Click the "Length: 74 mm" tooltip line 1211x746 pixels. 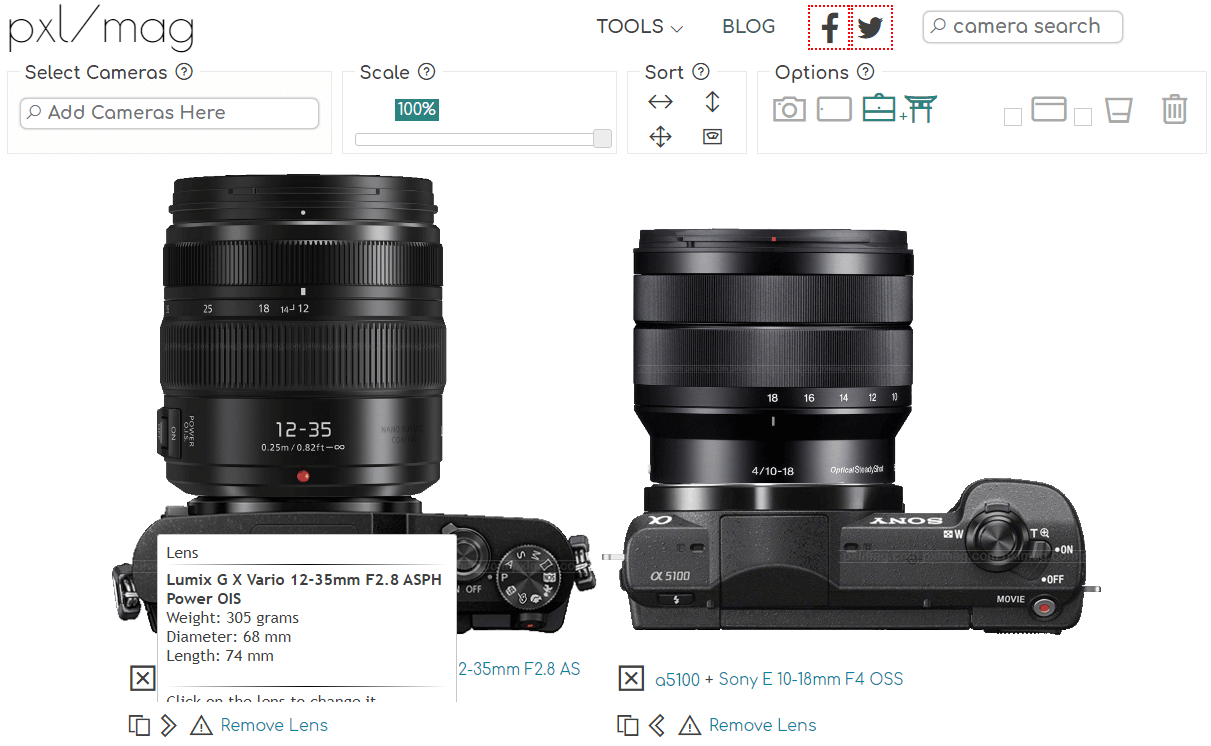(x=219, y=656)
